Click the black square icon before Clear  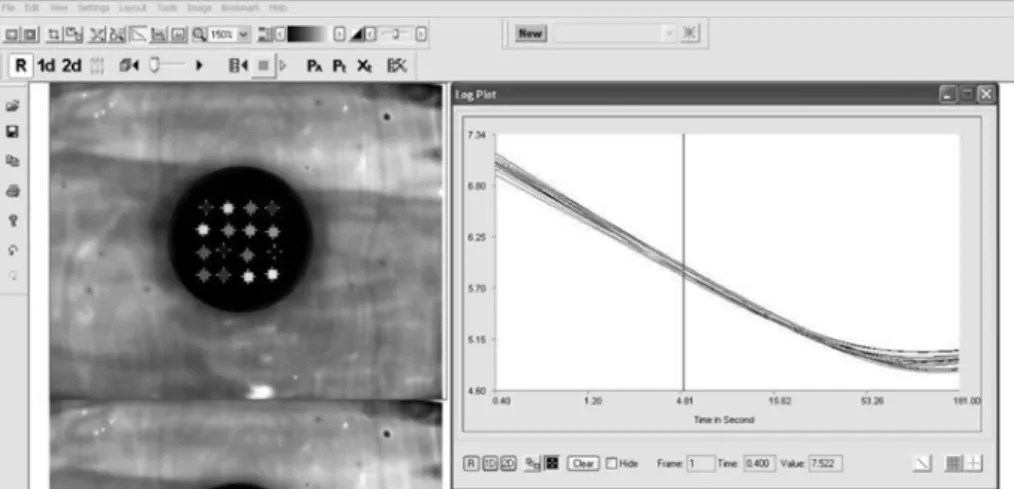point(552,463)
